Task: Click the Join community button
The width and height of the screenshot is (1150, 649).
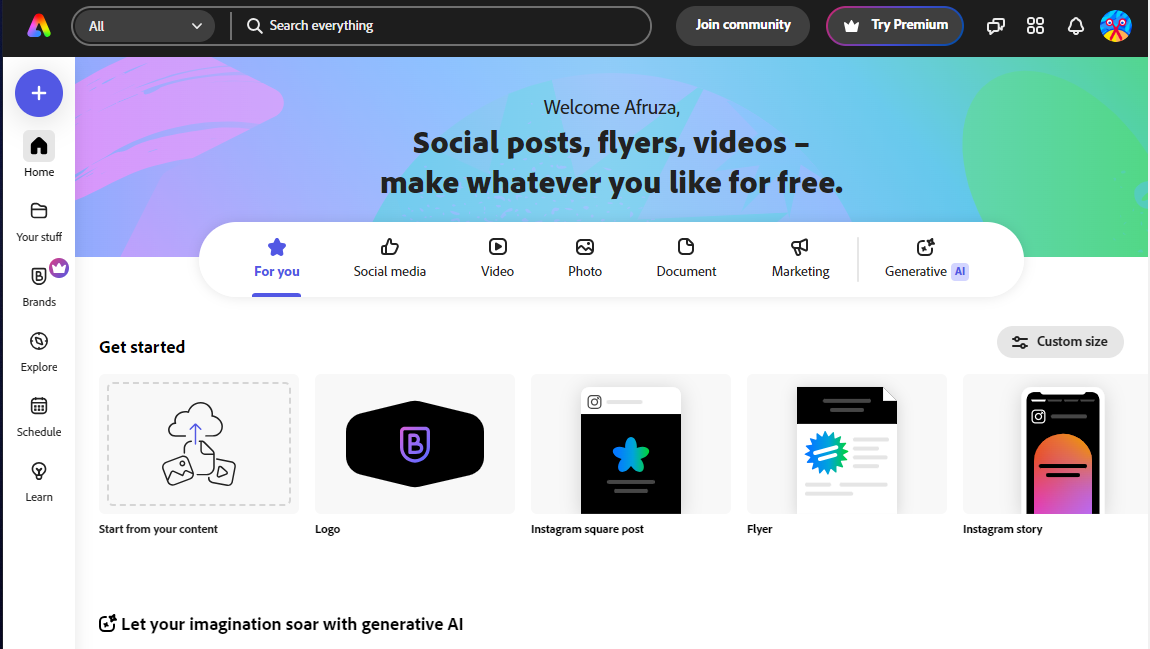Action: (742, 26)
